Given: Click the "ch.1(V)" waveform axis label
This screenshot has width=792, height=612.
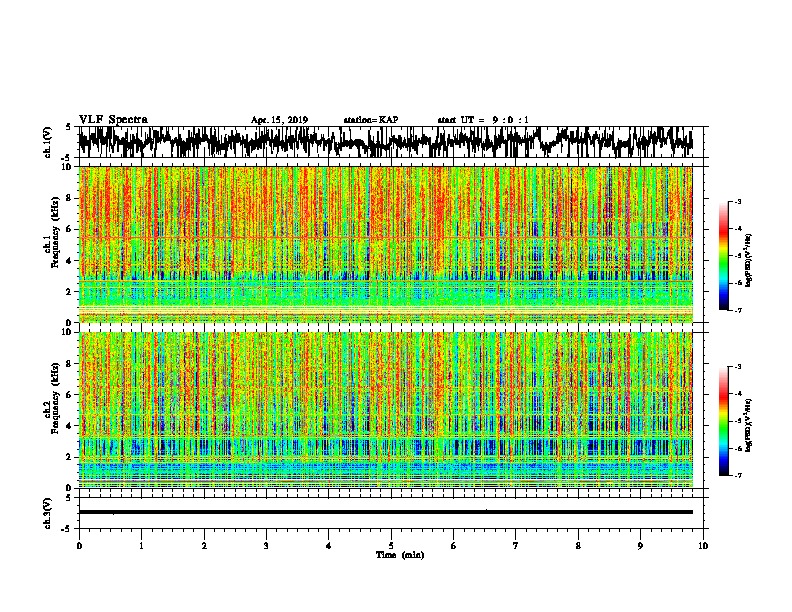Looking at the screenshot, I should pyautogui.click(x=47, y=142).
